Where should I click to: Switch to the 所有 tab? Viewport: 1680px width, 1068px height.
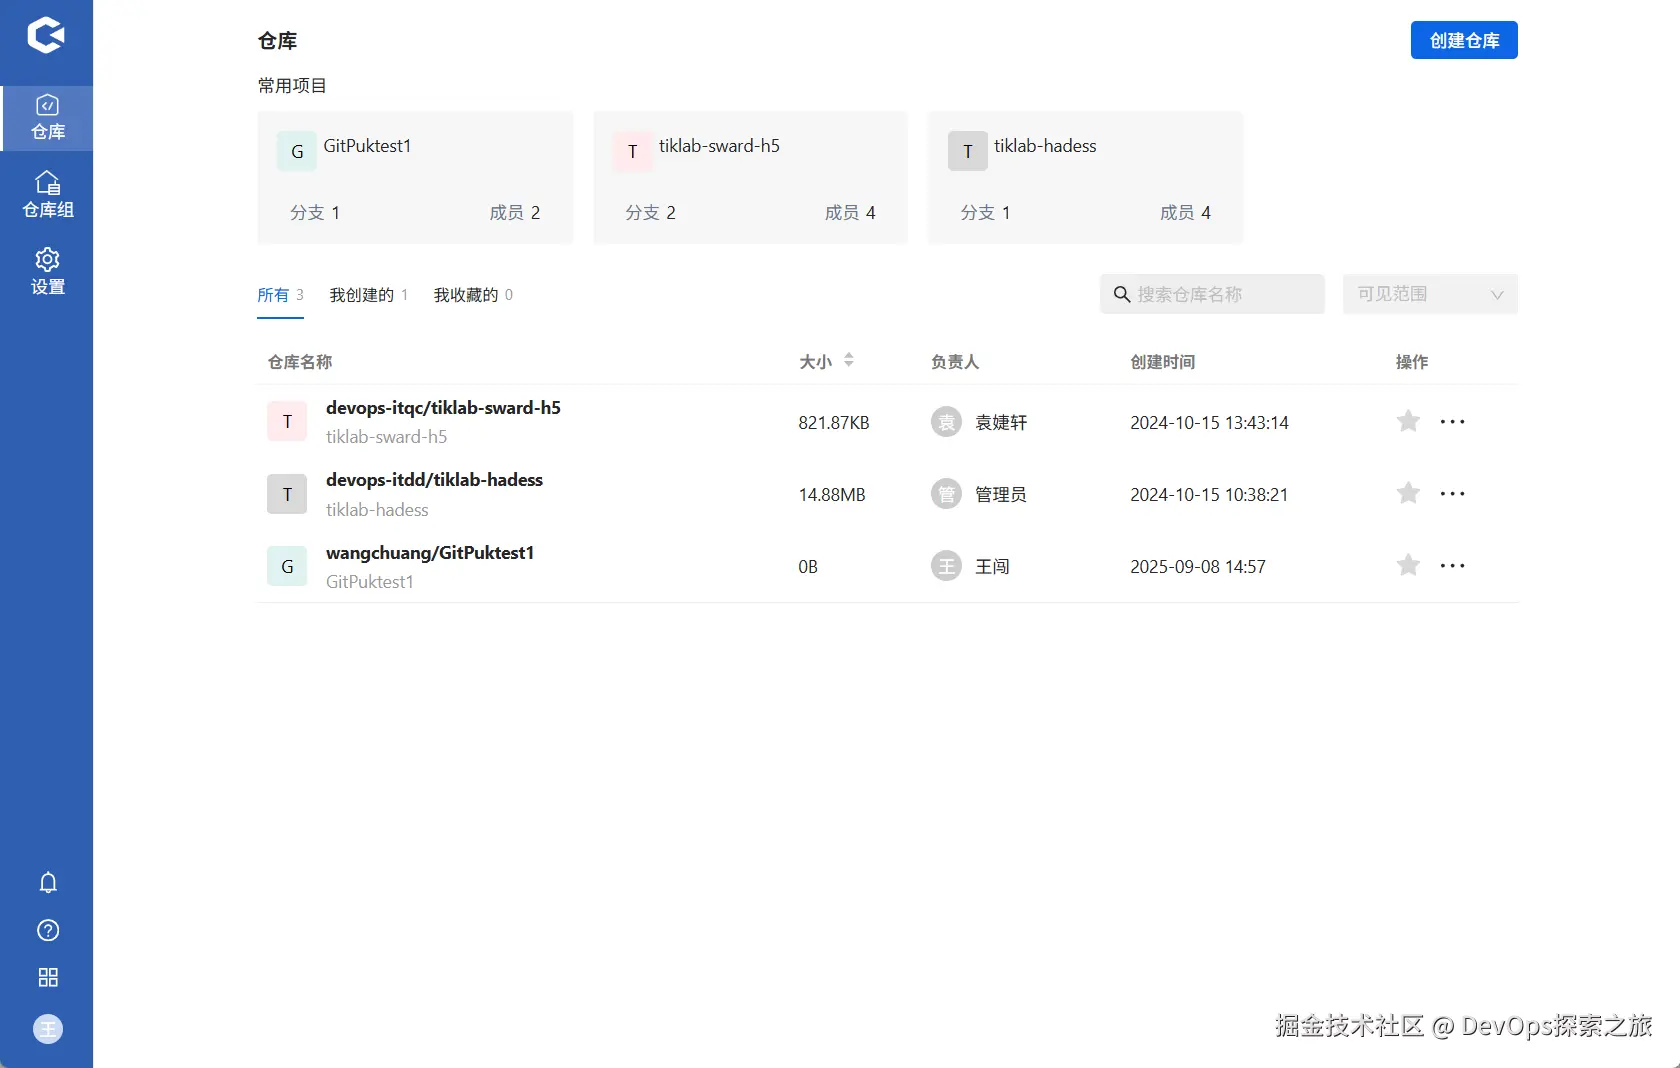280,295
